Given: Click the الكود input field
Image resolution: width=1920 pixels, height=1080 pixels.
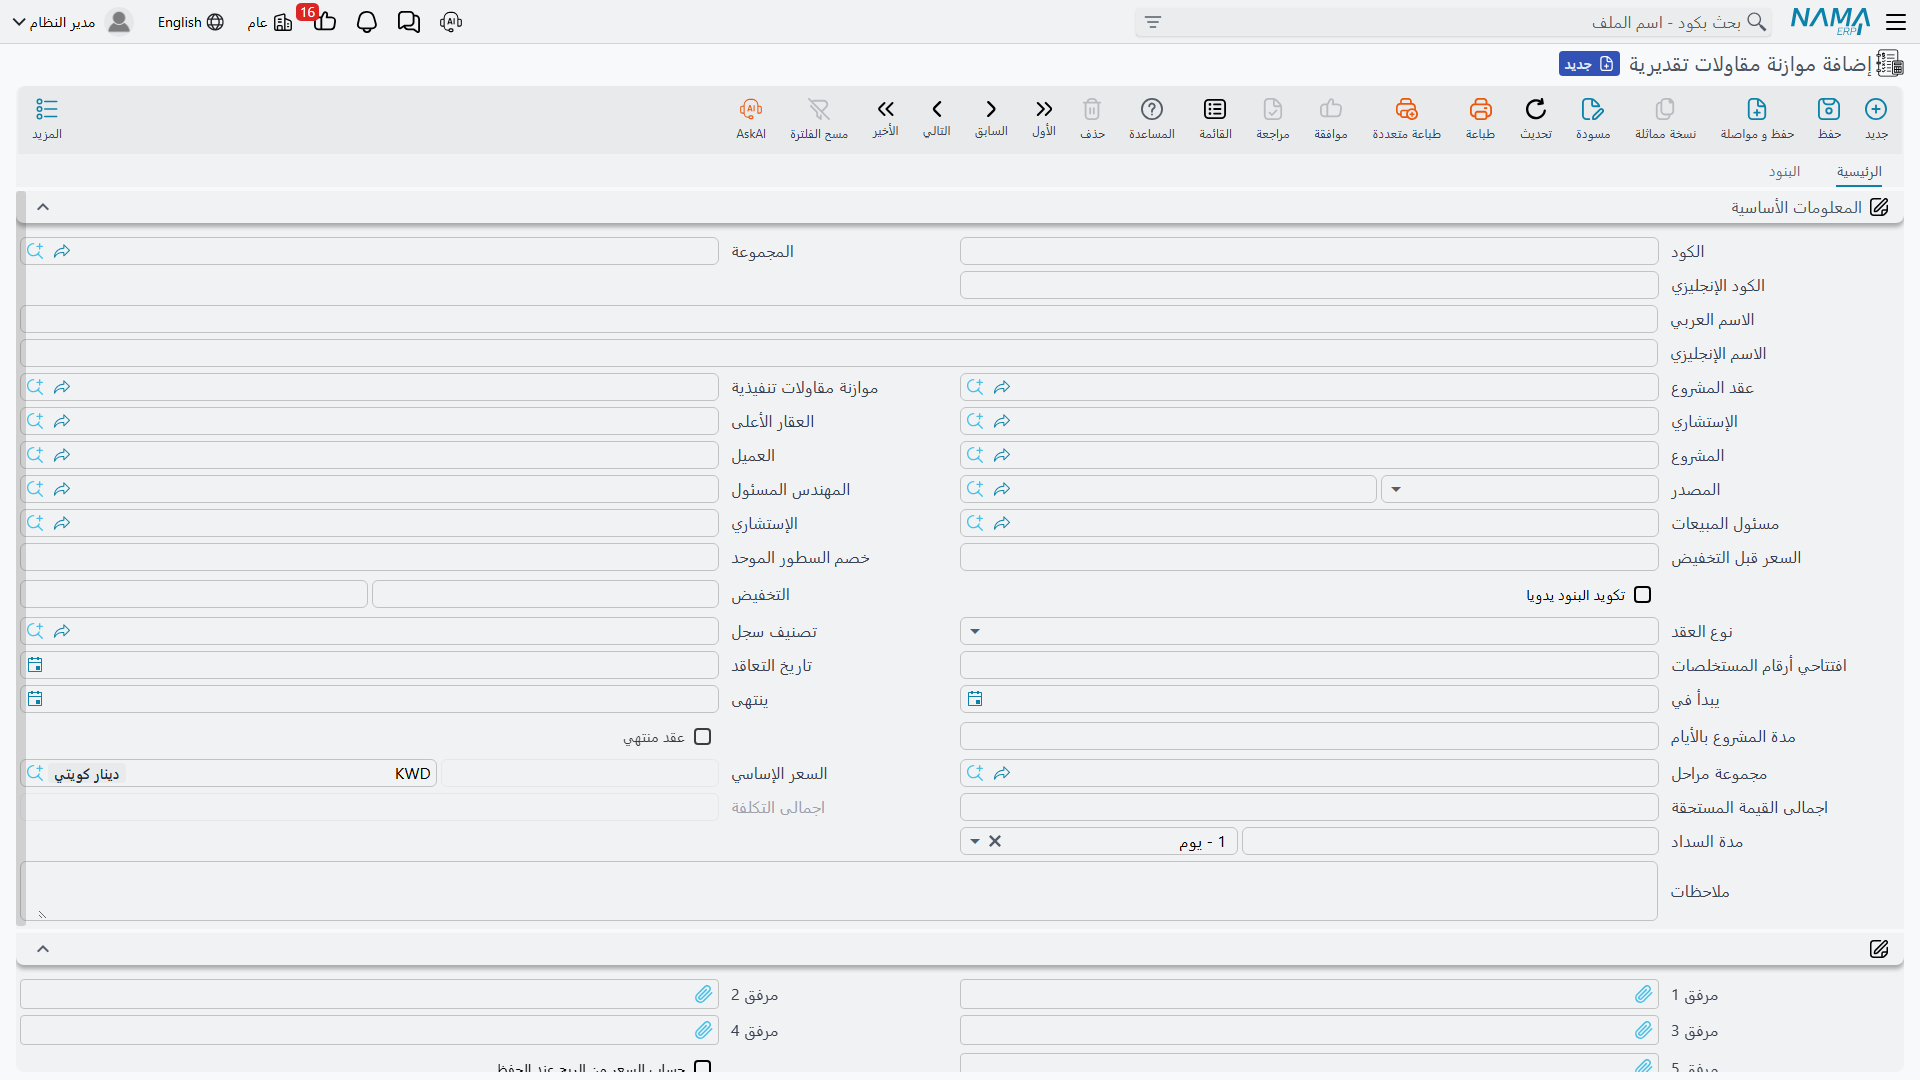Looking at the screenshot, I should (1309, 251).
